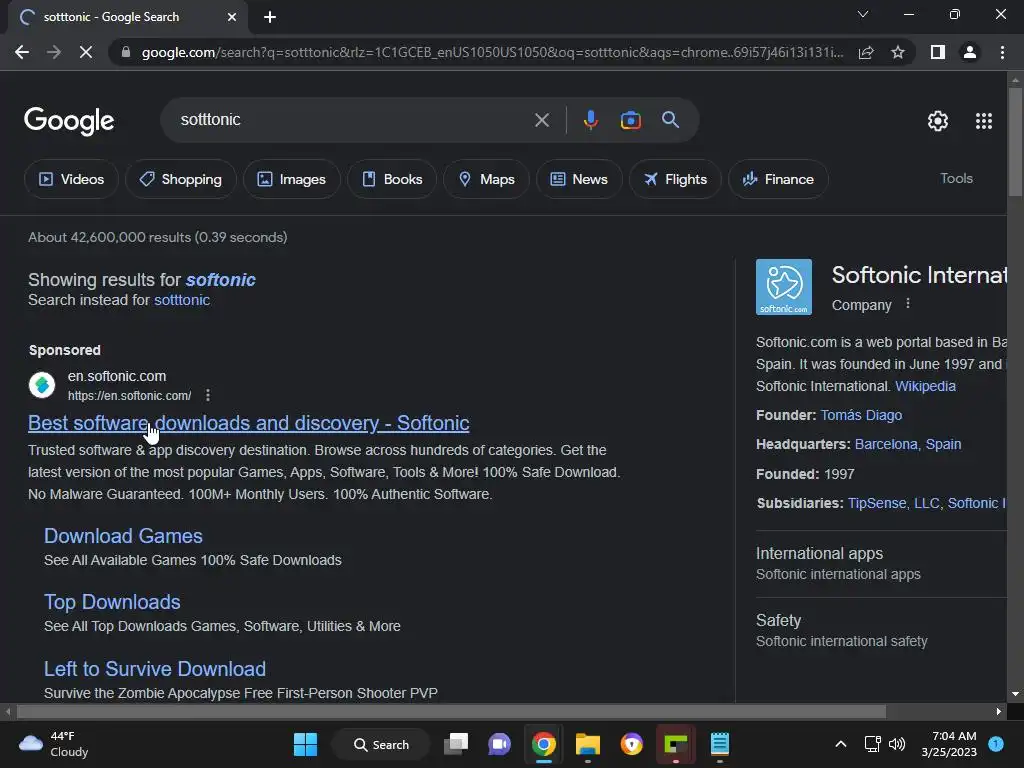Switch to the Books results tab
The width and height of the screenshot is (1024, 768).
(392, 179)
